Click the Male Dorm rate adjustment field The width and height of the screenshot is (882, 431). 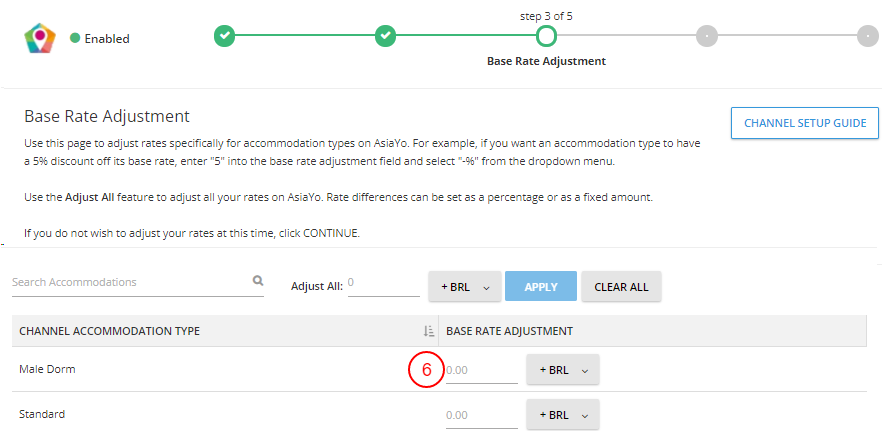coord(481,371)
